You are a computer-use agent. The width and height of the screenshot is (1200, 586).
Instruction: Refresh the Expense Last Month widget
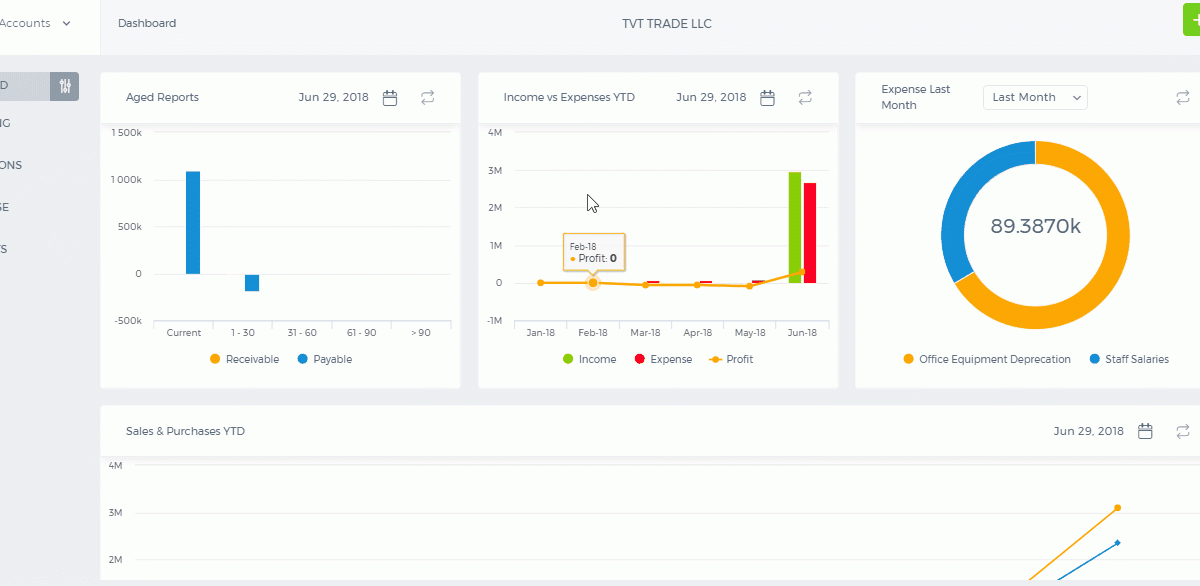click(1183, 98)
